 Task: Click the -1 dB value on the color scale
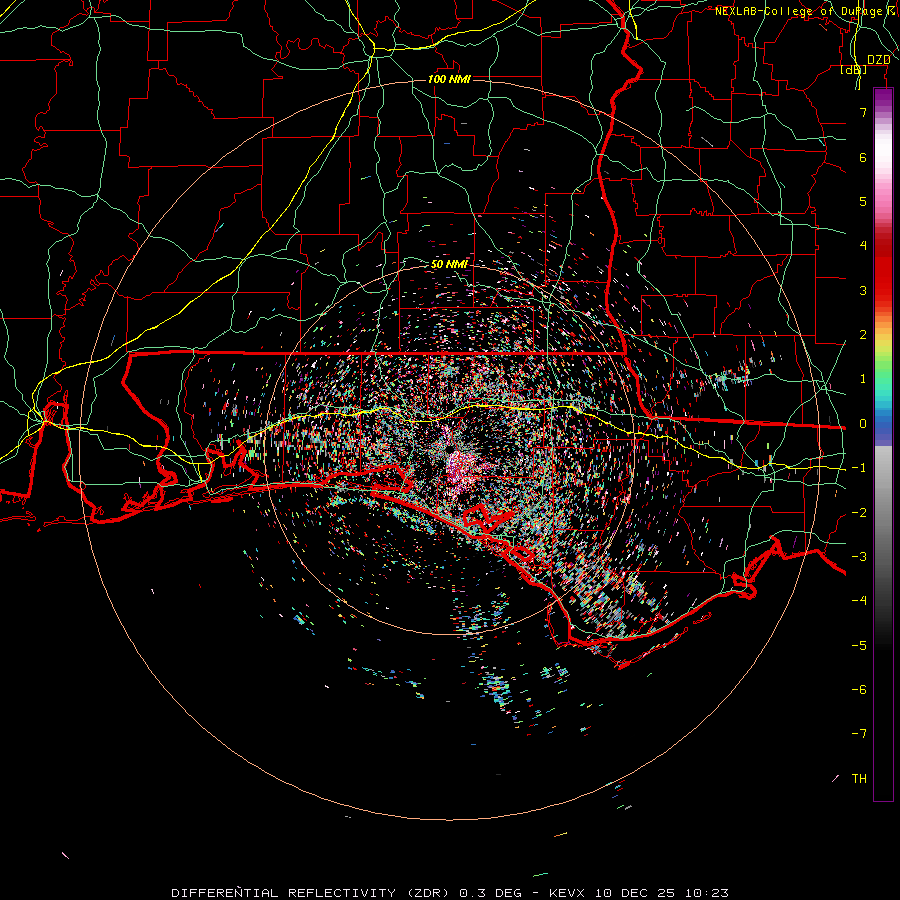click(x=859, y=468)
